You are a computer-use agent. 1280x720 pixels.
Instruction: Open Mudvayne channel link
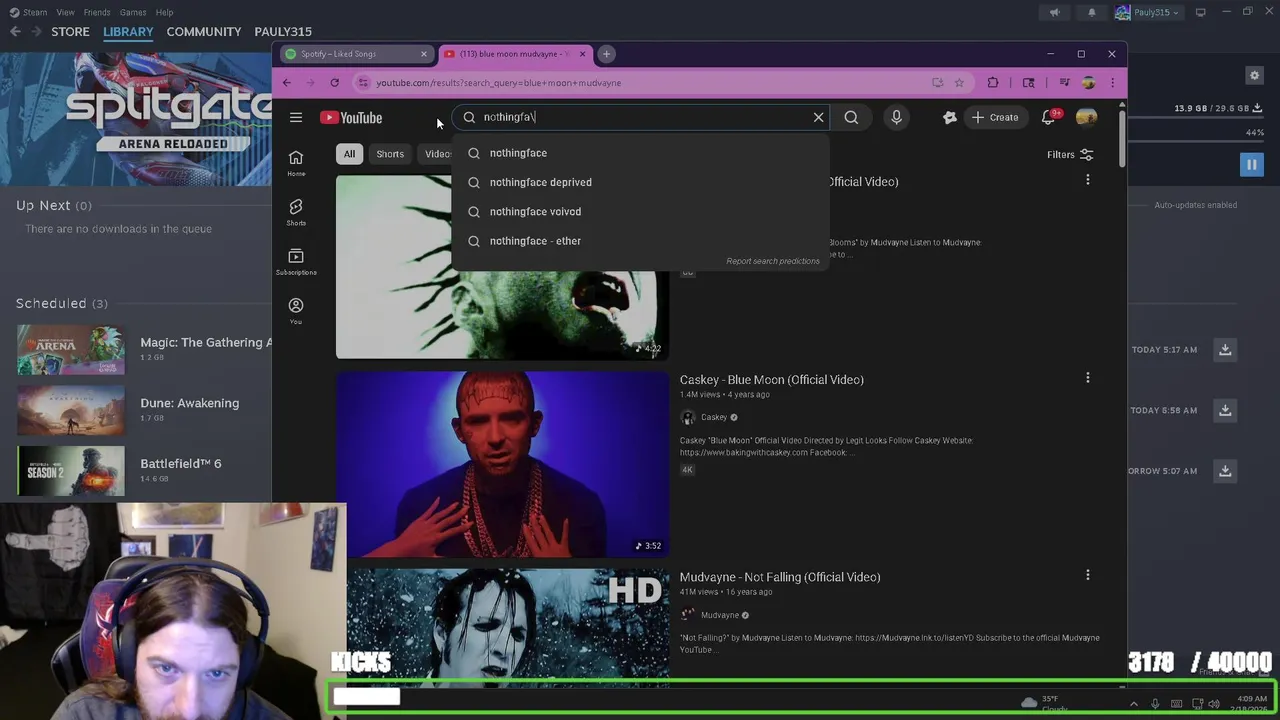pyautogui.click(x=720, y=615)
